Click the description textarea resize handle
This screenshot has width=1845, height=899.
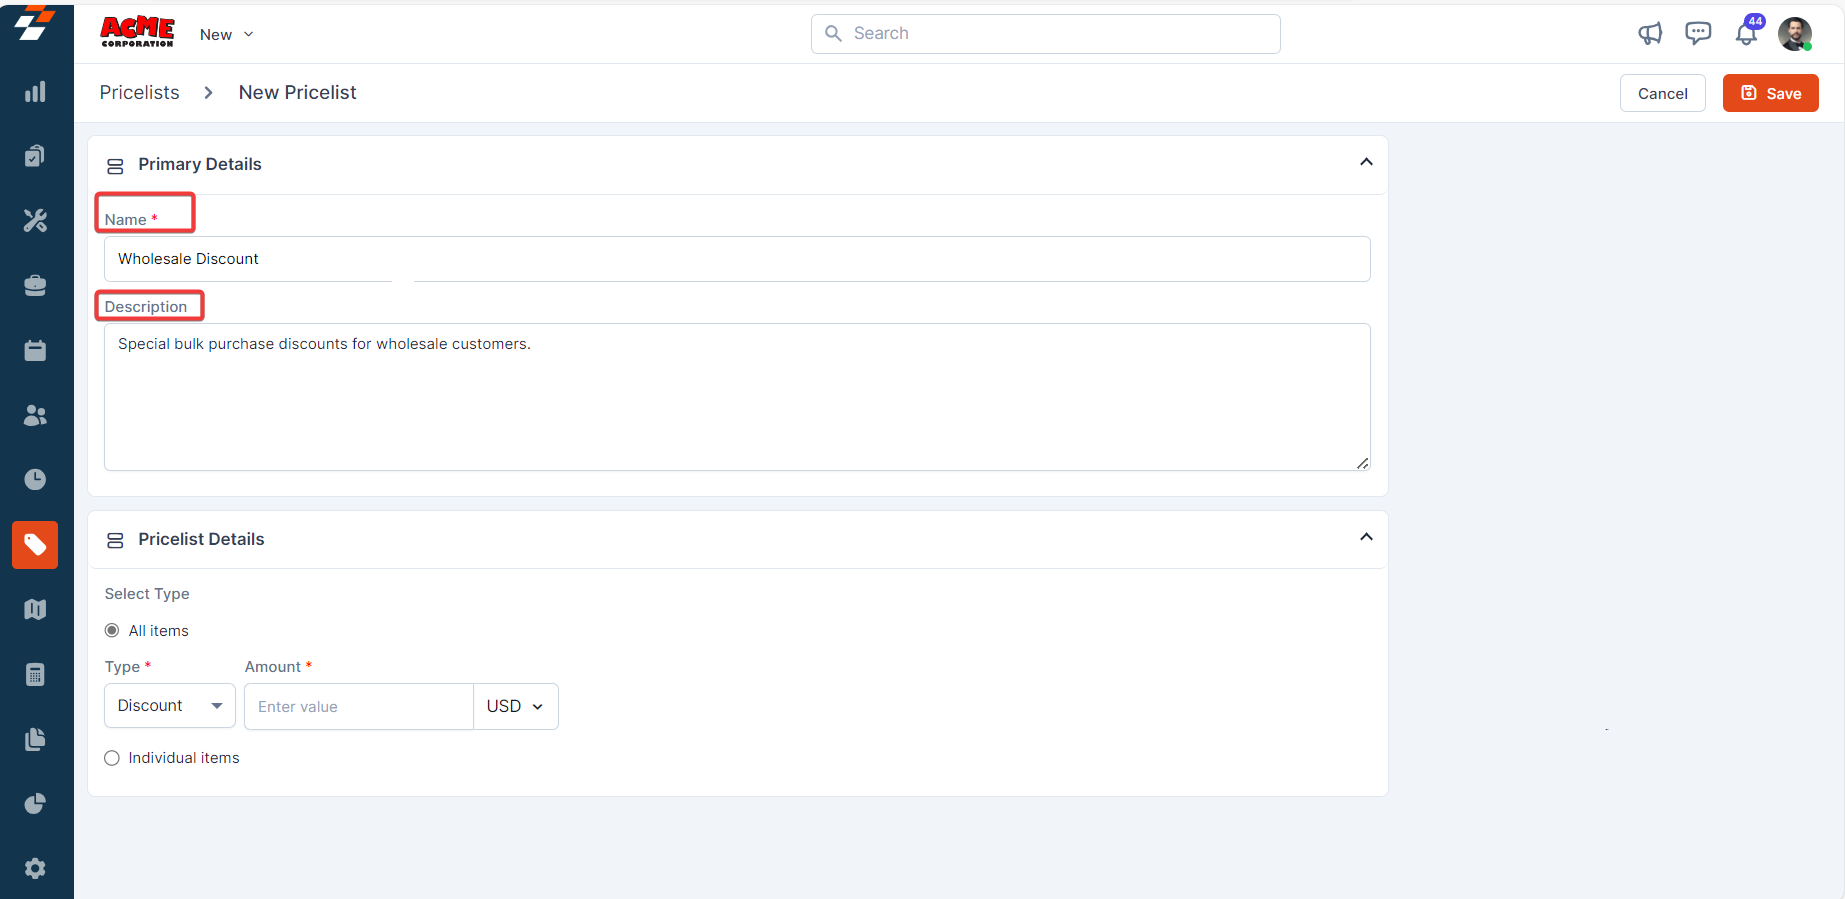1362,463
